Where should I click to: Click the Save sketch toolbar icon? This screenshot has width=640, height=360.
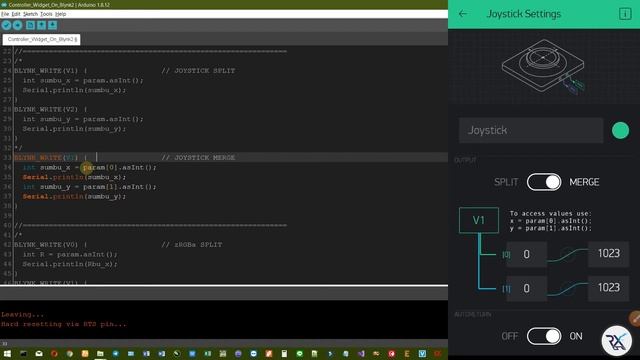52,25
